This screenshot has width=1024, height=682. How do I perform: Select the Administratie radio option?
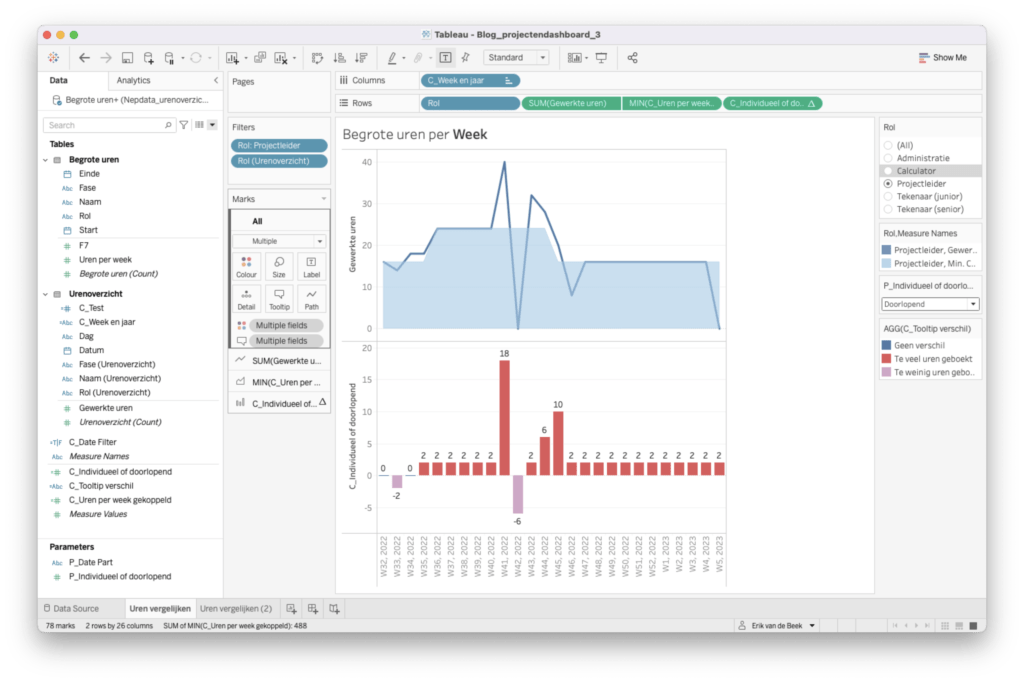[x=888, y=158]
